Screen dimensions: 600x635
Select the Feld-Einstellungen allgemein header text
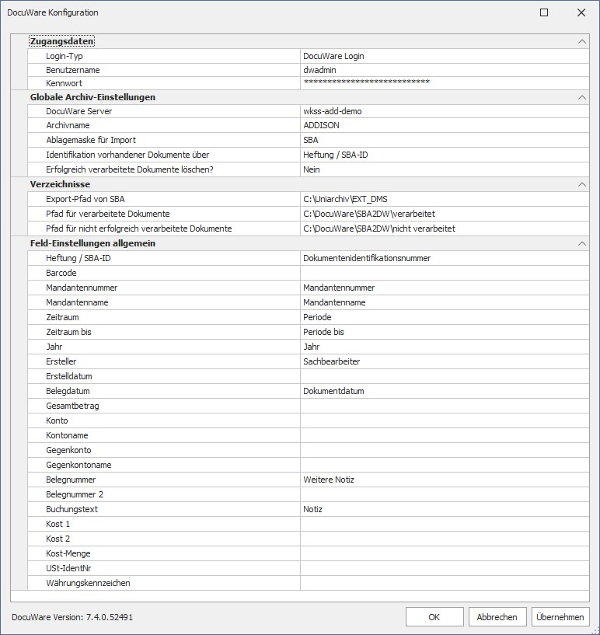93,243
